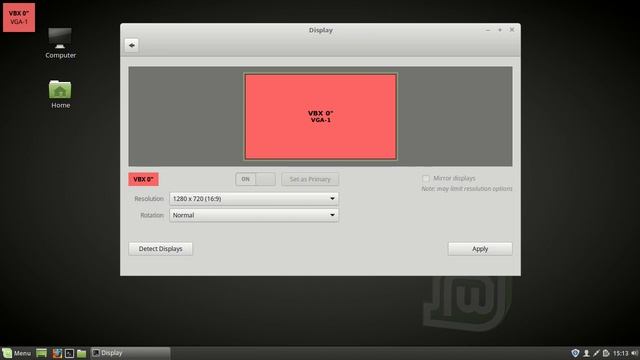The image size is (640, 360).
Task: Open the clock showing 15:13
Action: click(x=620, y=353)
